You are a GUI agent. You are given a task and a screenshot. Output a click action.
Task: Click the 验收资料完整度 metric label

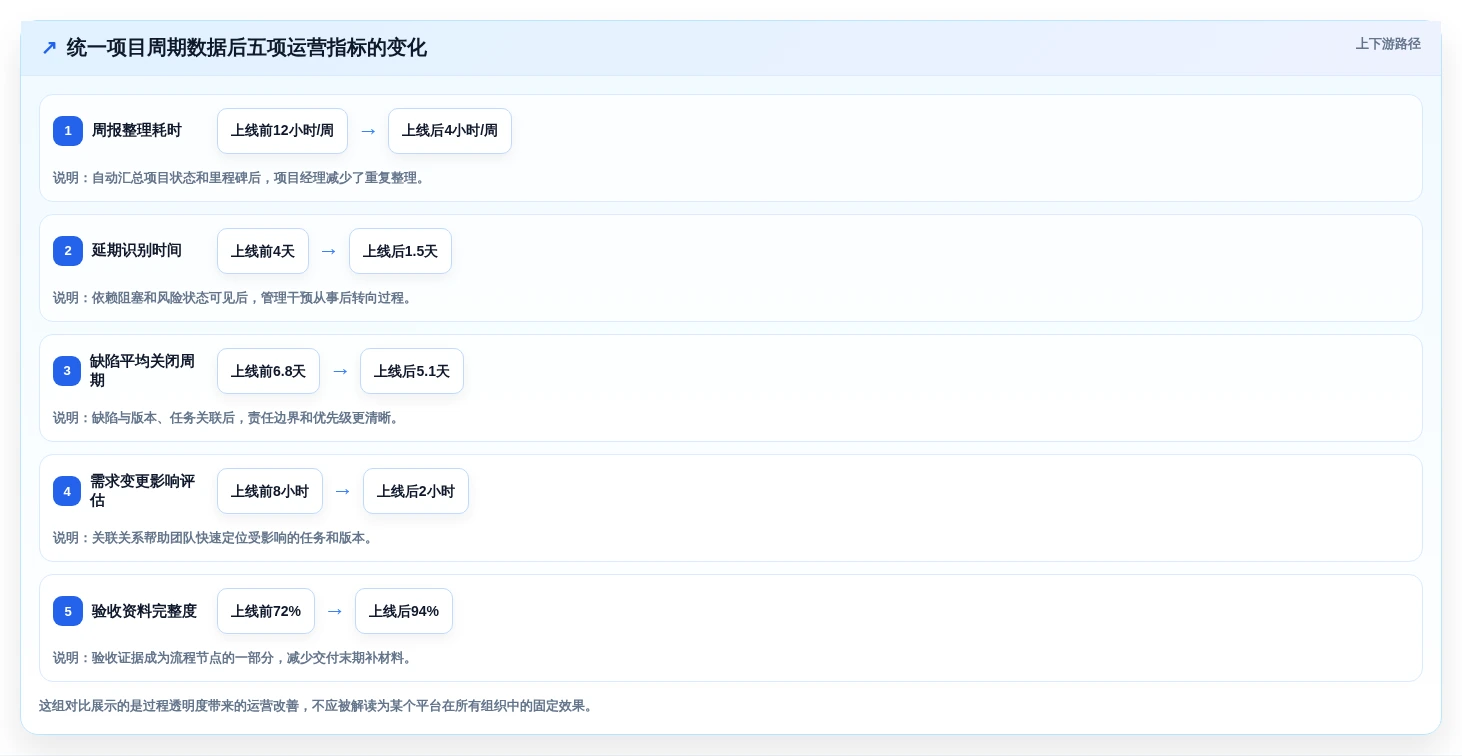pyautogui.click(x=144, y=611)
